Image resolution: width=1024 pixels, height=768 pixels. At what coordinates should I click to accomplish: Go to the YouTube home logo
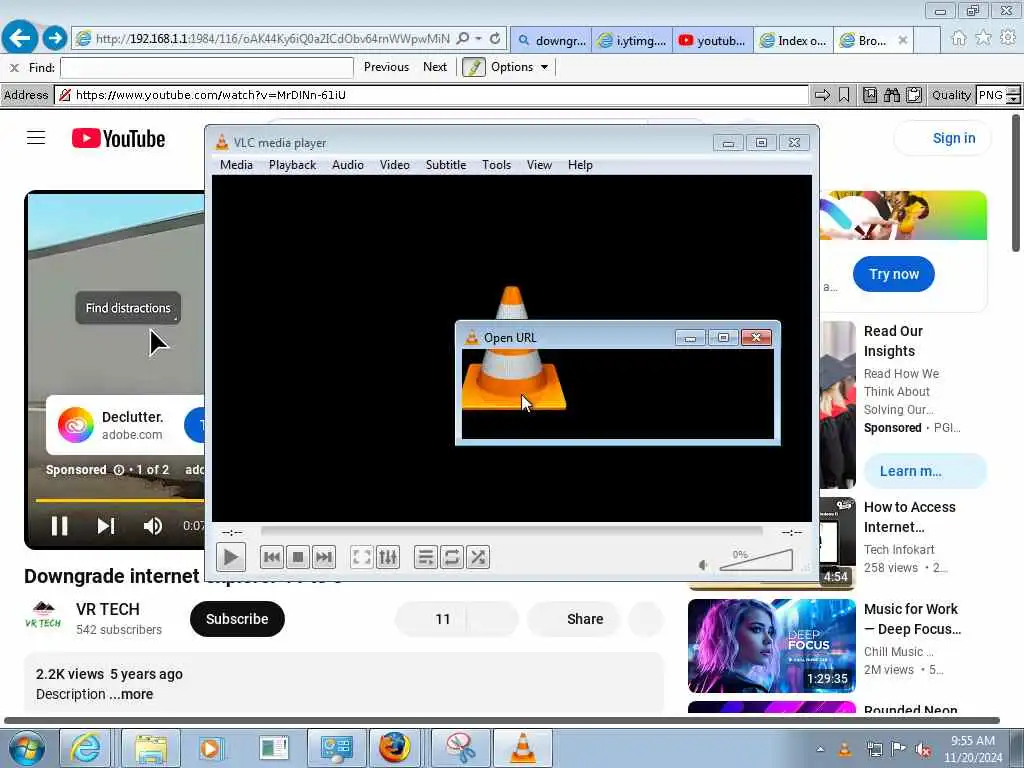tap(118, 138)
